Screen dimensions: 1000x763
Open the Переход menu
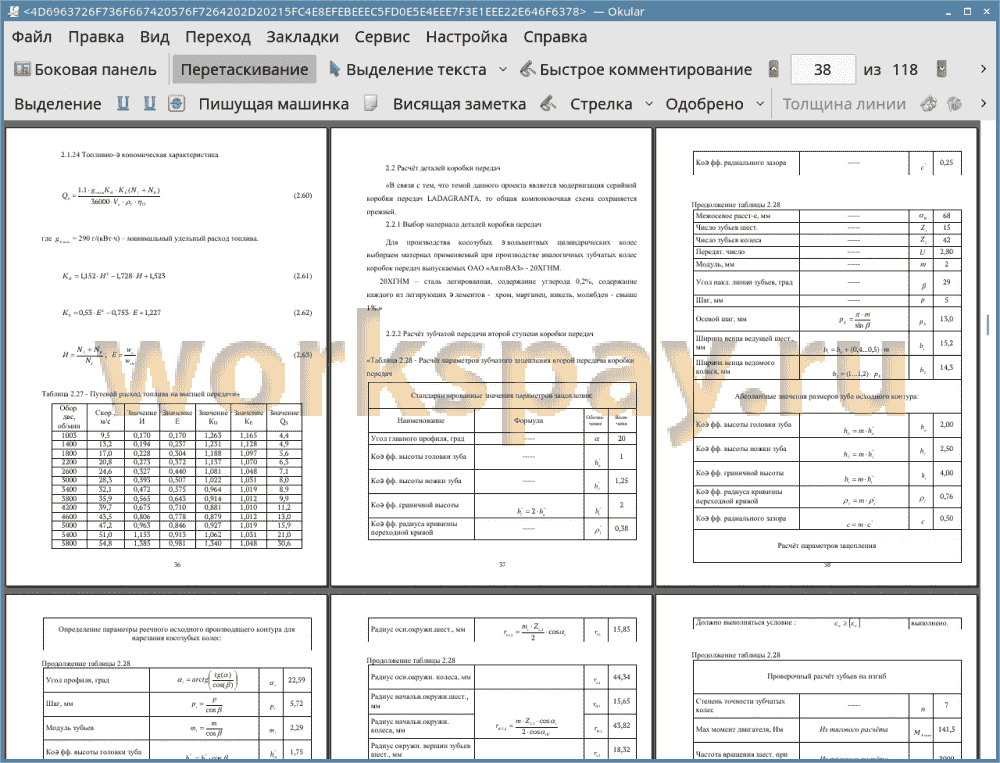click(x=217, y=37)
